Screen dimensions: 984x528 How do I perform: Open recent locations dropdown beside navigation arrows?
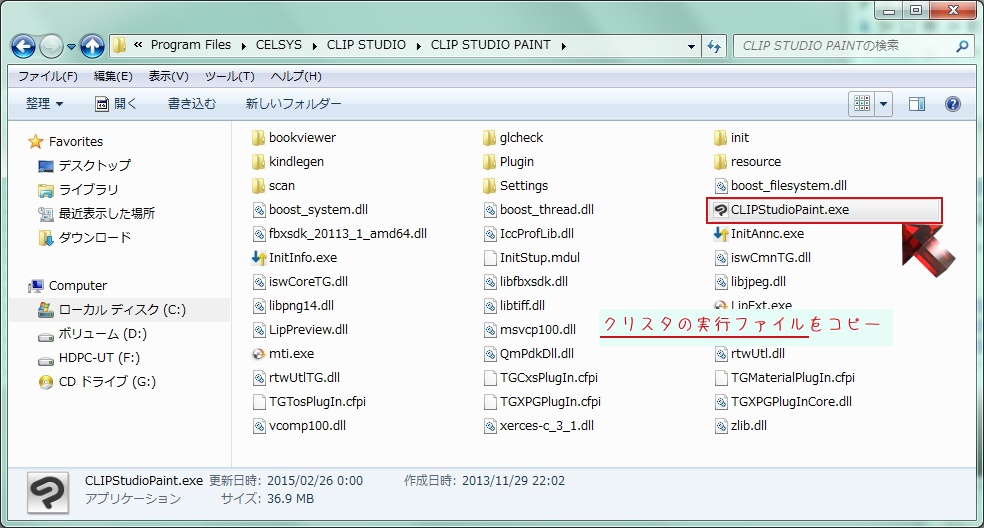point(71,46)
